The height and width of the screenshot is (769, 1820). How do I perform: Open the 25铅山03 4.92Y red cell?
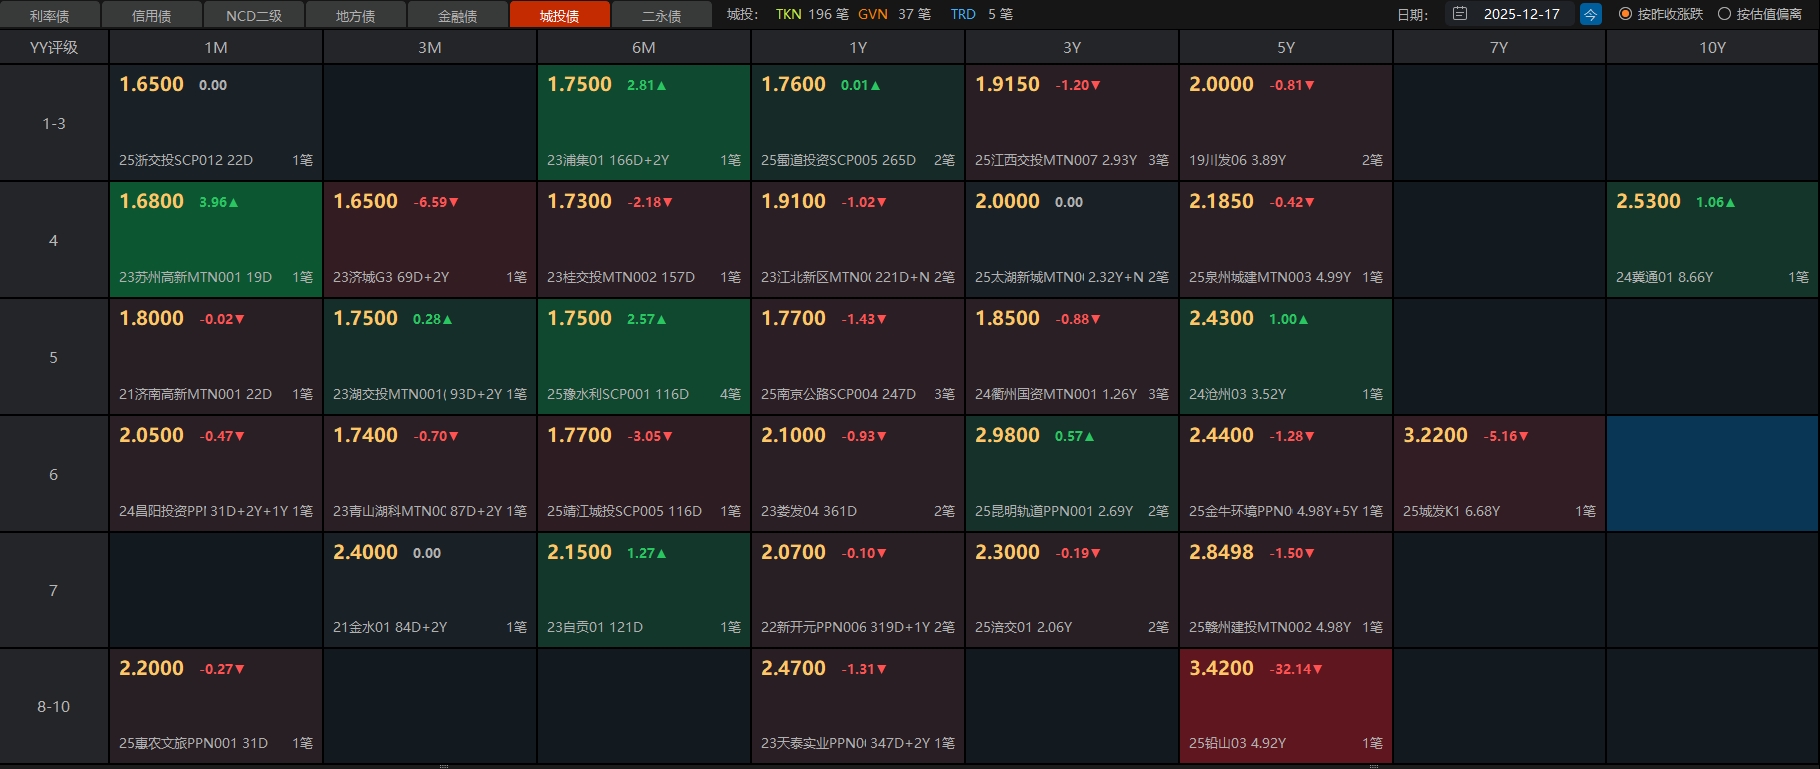click(x=1286, y=706)
